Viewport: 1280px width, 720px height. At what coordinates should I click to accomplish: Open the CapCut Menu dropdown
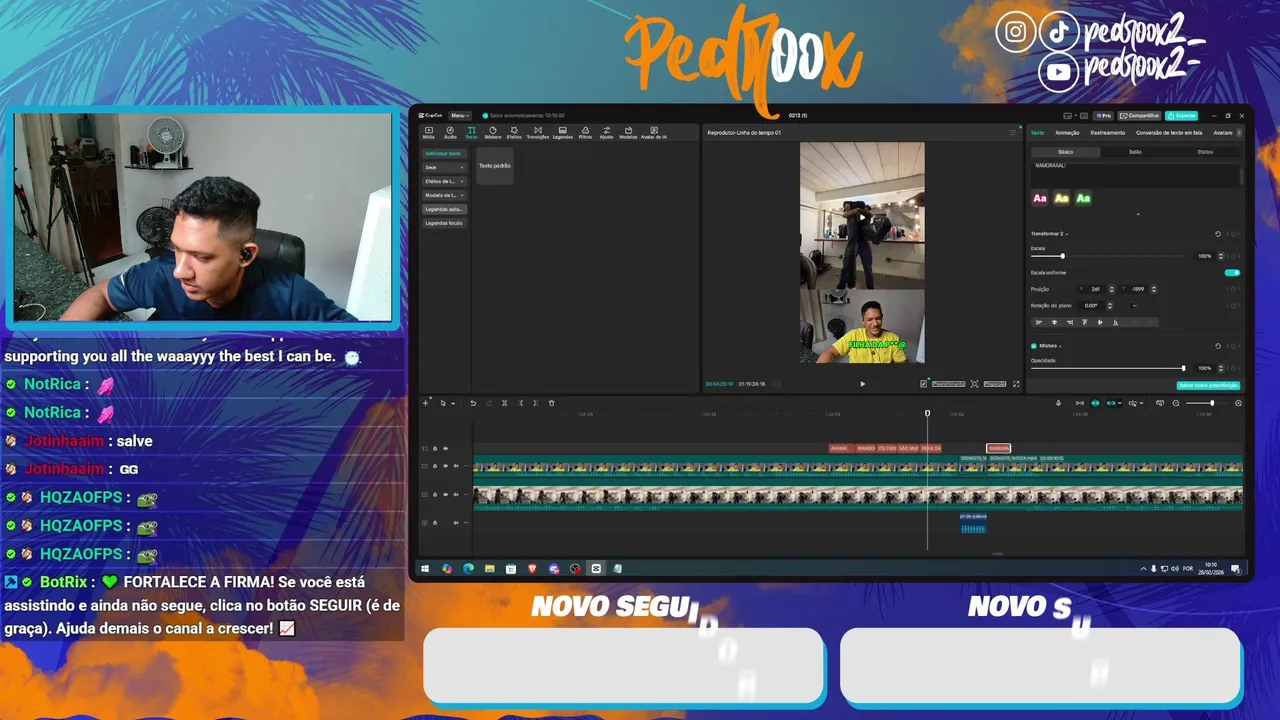[459, 116]
